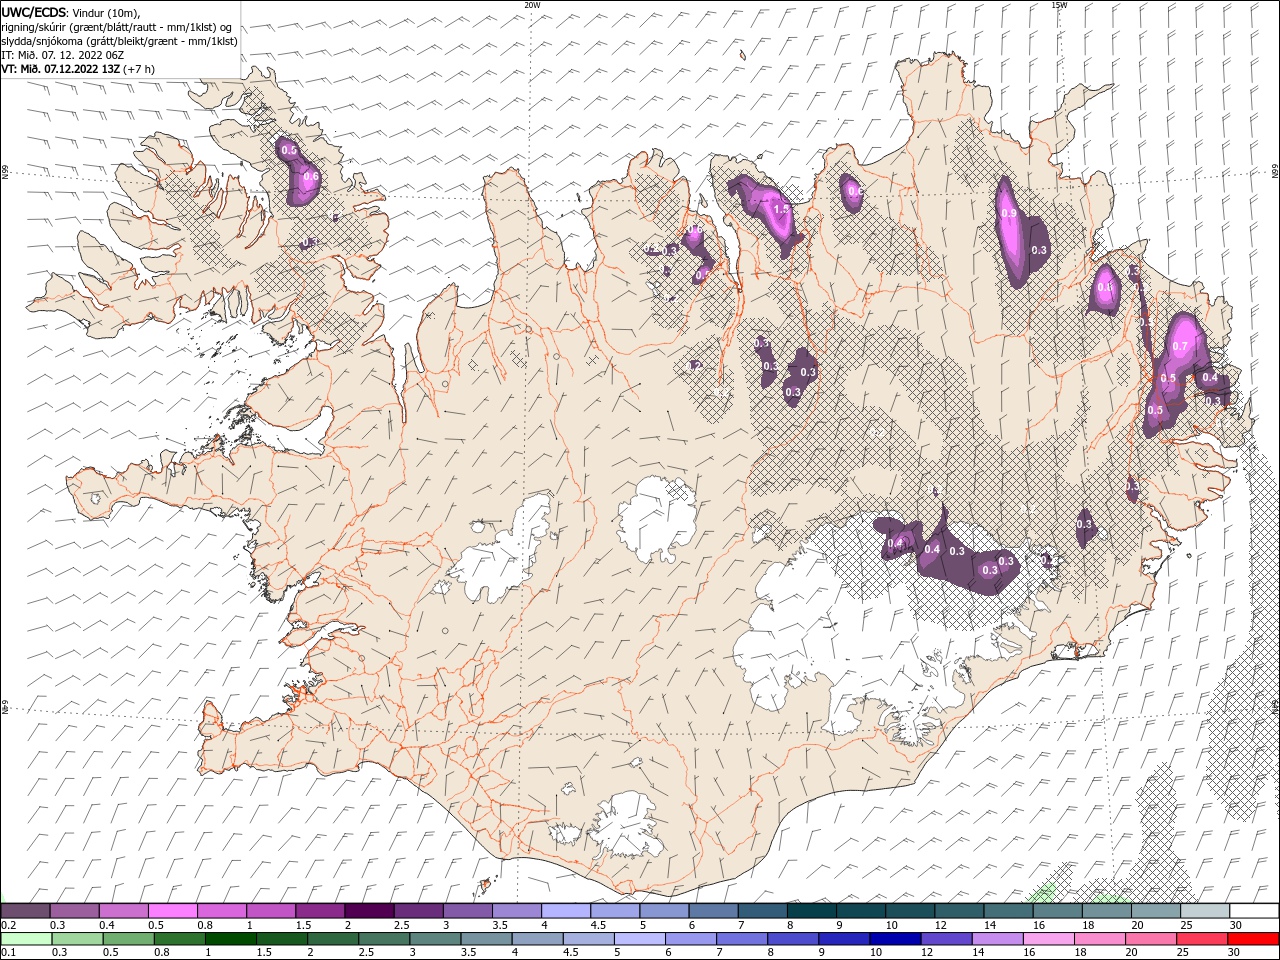Click the 0.7 snowfall value in the east
This screenshot has width=1280, height=960.
[x=1180, y=347]
